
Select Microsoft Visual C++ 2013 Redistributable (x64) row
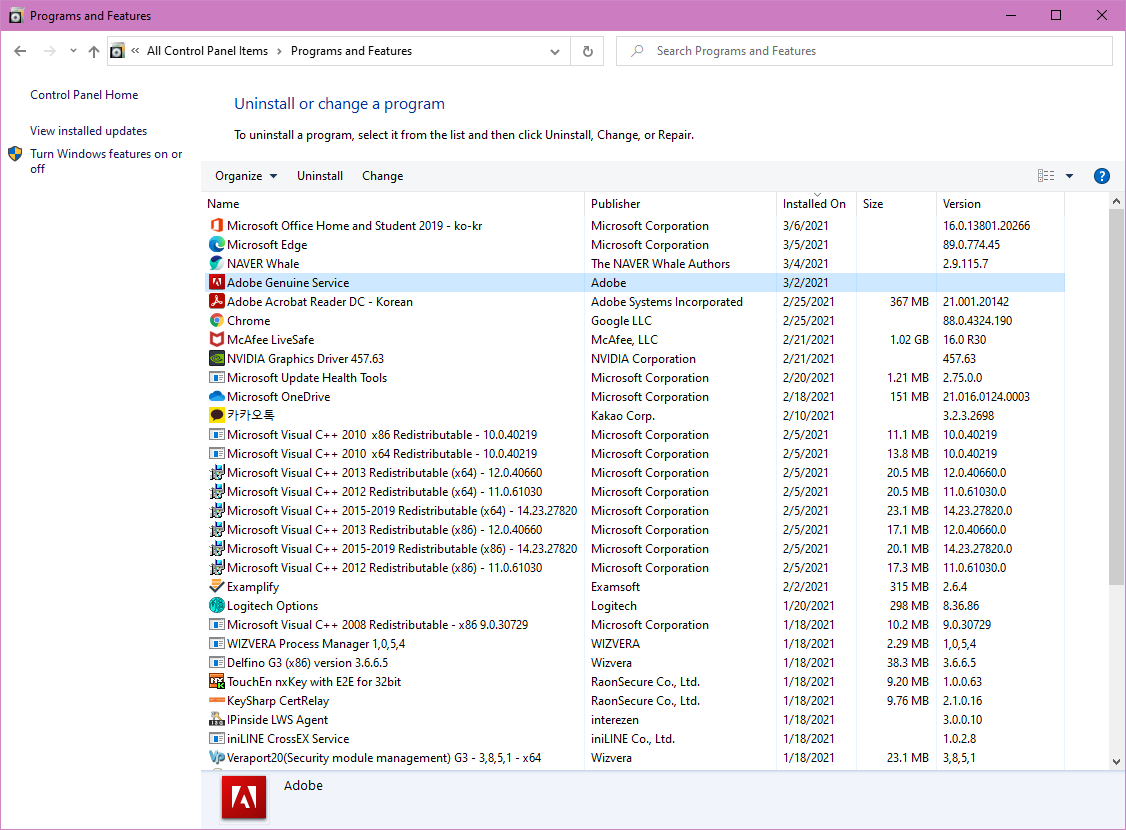point(633,473)
